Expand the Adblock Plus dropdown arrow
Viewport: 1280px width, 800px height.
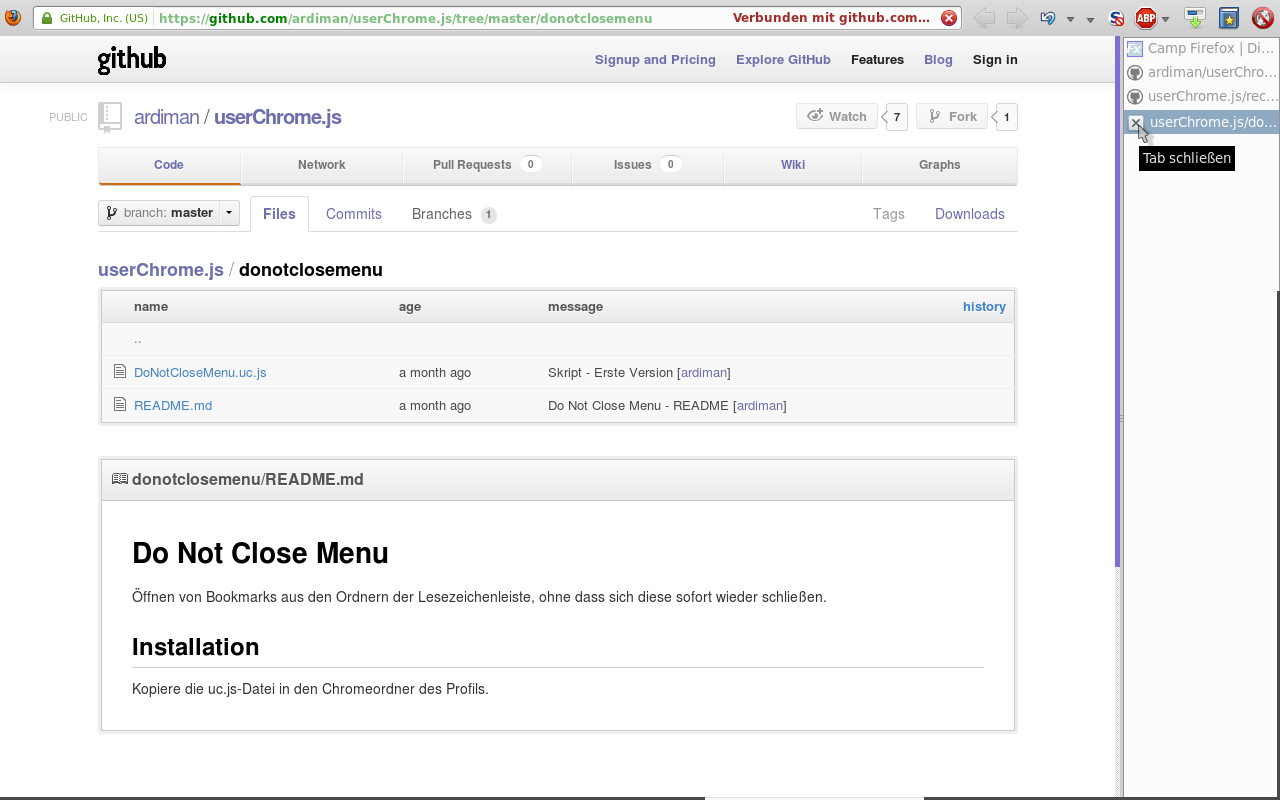coord(1166,19)
